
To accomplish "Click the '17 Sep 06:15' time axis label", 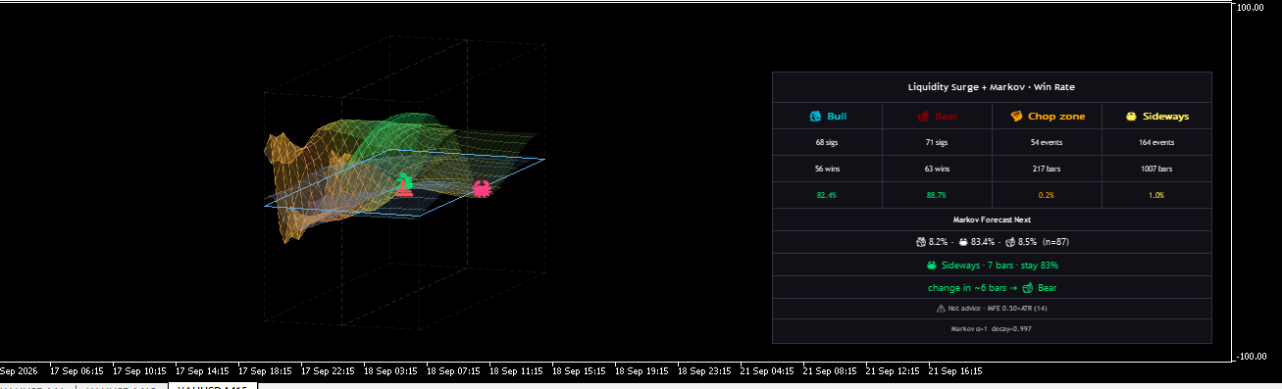I will (x=77, y=370).
